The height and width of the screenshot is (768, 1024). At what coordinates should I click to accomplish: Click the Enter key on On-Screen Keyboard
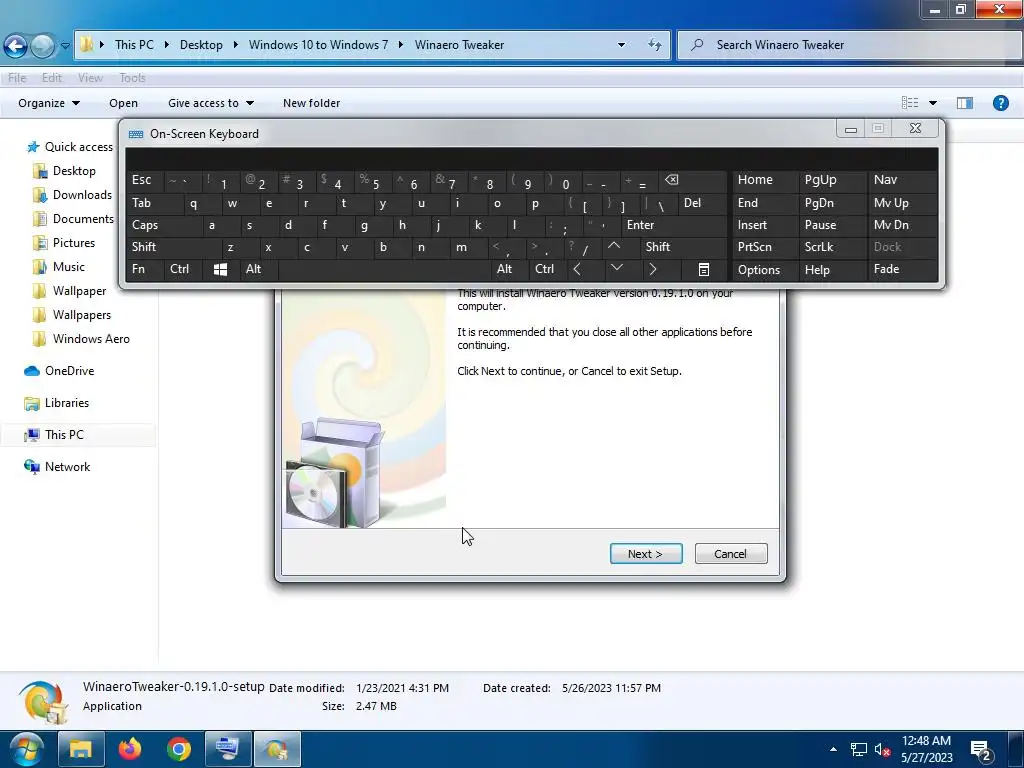(x=674, y=225)
